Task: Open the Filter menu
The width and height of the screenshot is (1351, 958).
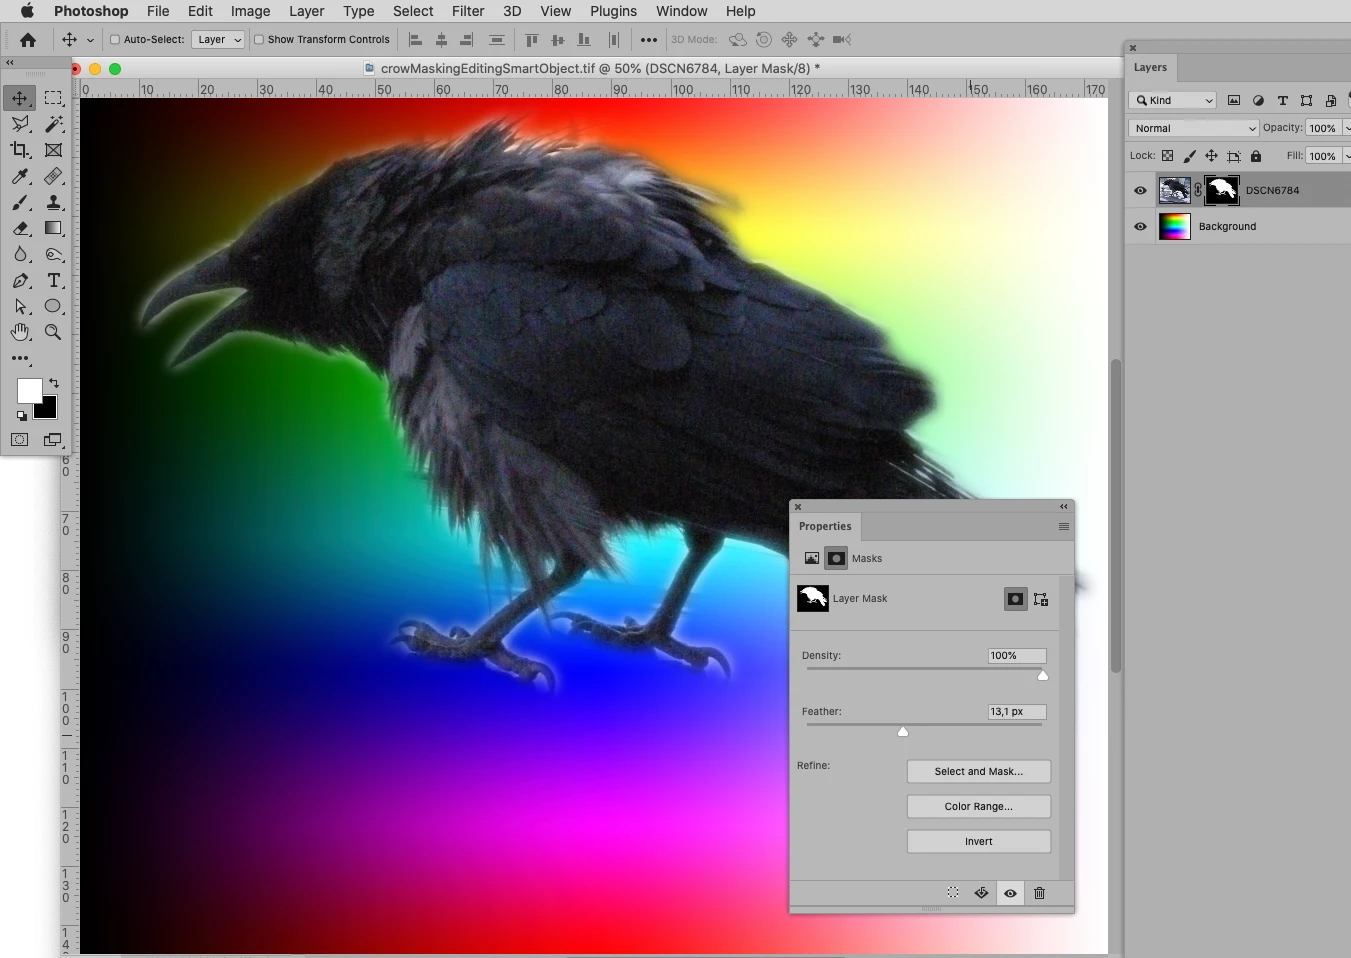Action: coord(468,11)
